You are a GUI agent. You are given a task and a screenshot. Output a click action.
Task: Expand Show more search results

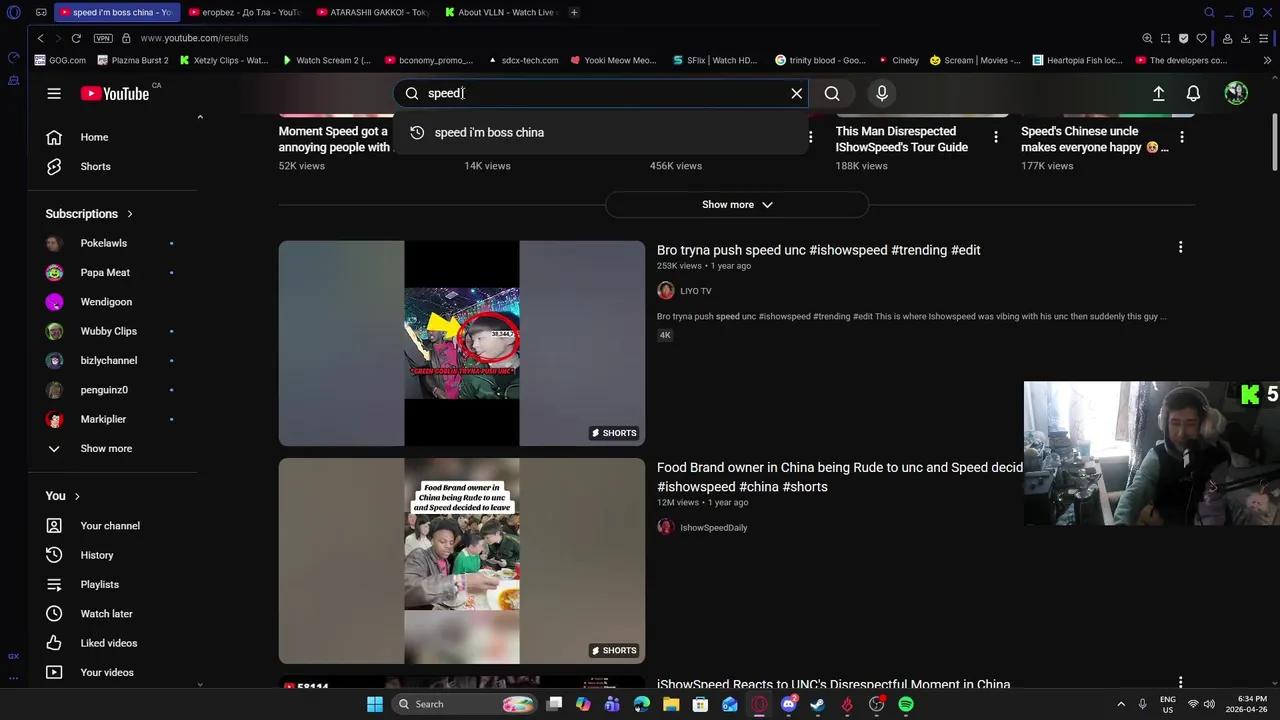[x=737, y=204]
